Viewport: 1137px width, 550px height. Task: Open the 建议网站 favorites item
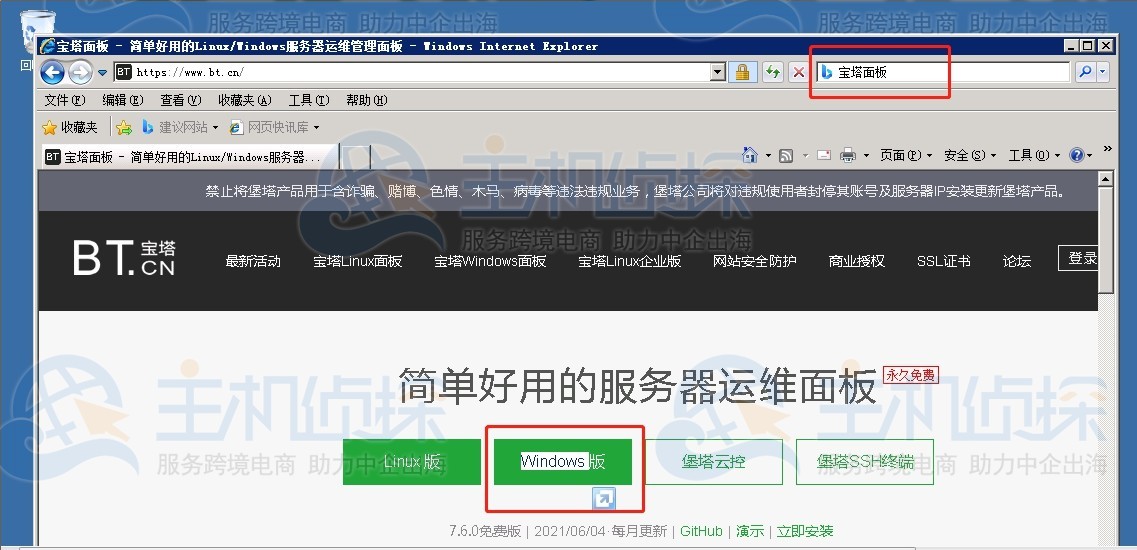[x=180, y=127]
